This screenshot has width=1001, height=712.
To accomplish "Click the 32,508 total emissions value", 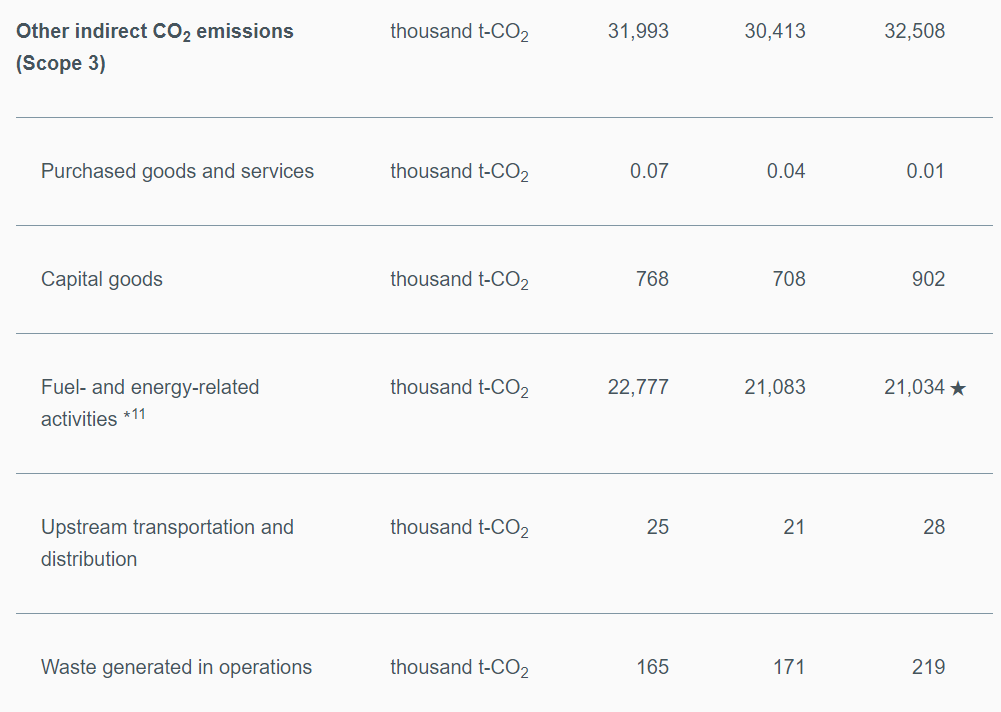I will 914,31.
